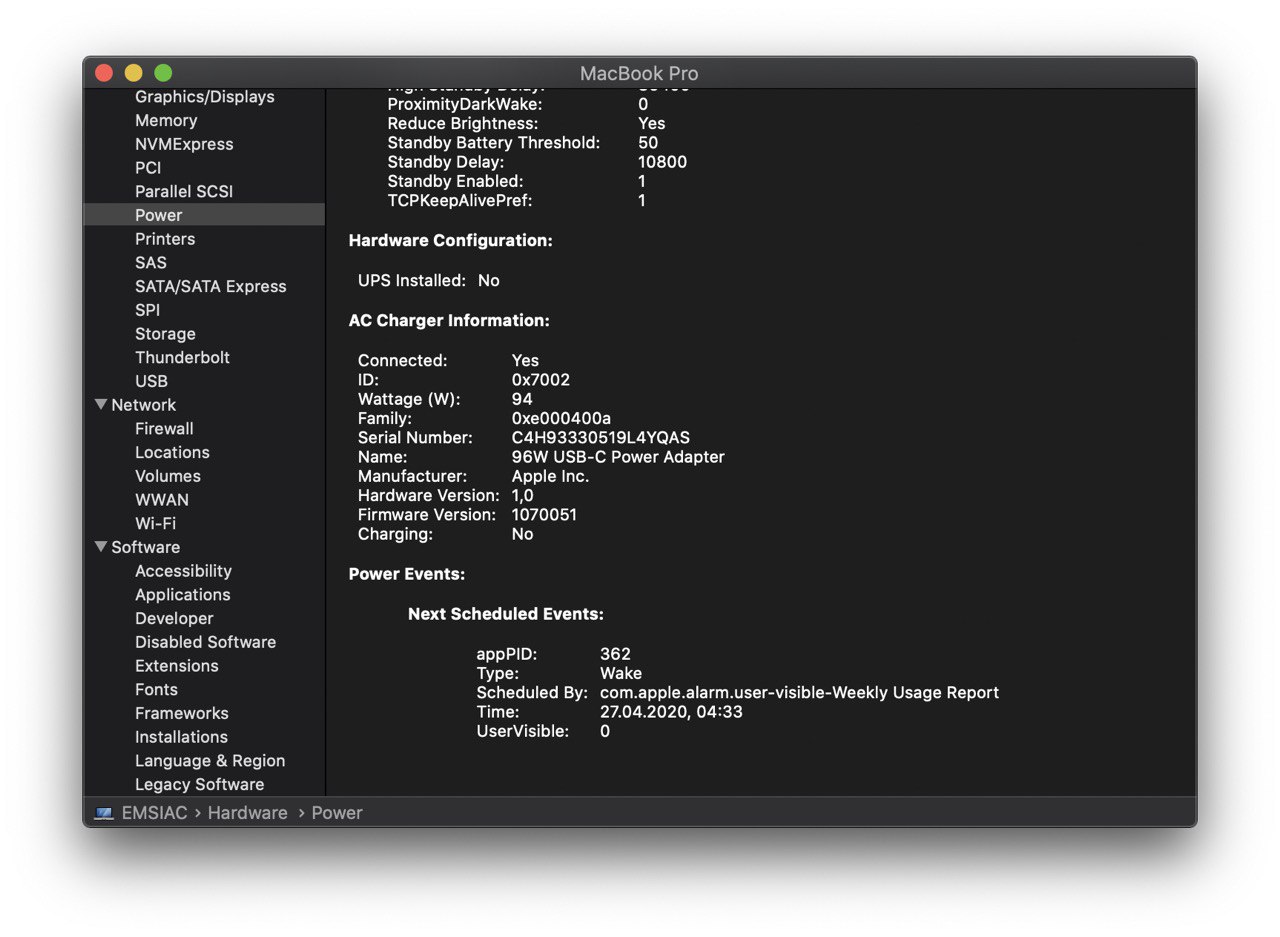Select Graphics/Displays in sidebar

(205, 97)
